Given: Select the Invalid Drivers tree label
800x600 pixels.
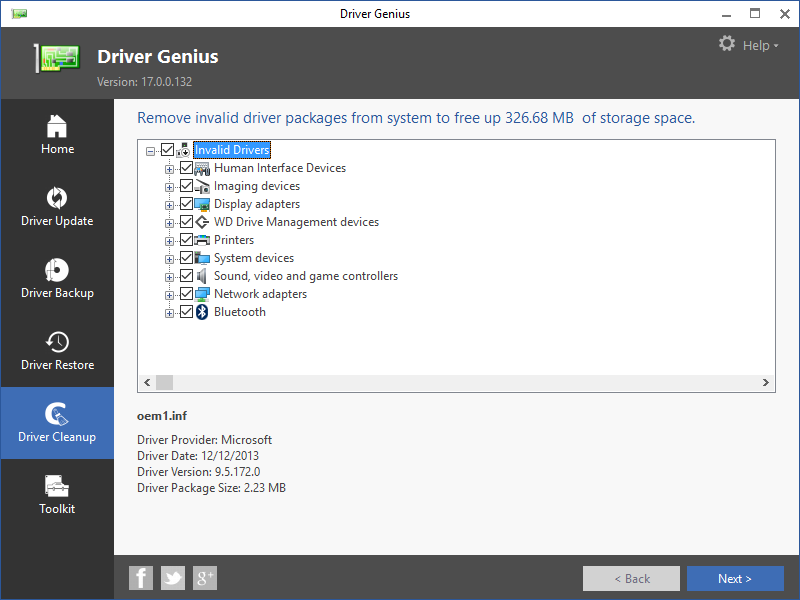Looking at the screenshot, I should click(x=232, y=150).
